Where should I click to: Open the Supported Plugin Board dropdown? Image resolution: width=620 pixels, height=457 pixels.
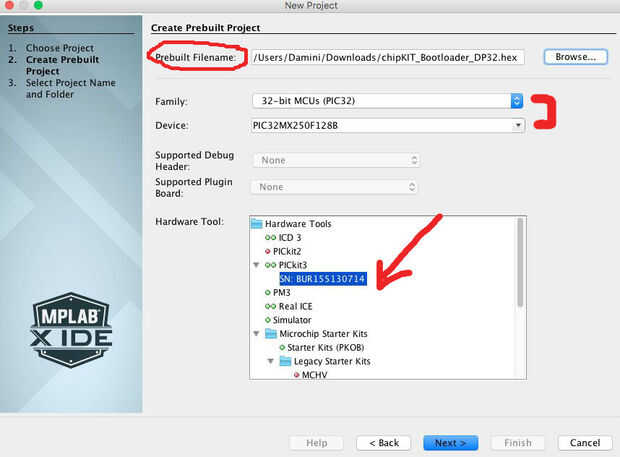334,187
